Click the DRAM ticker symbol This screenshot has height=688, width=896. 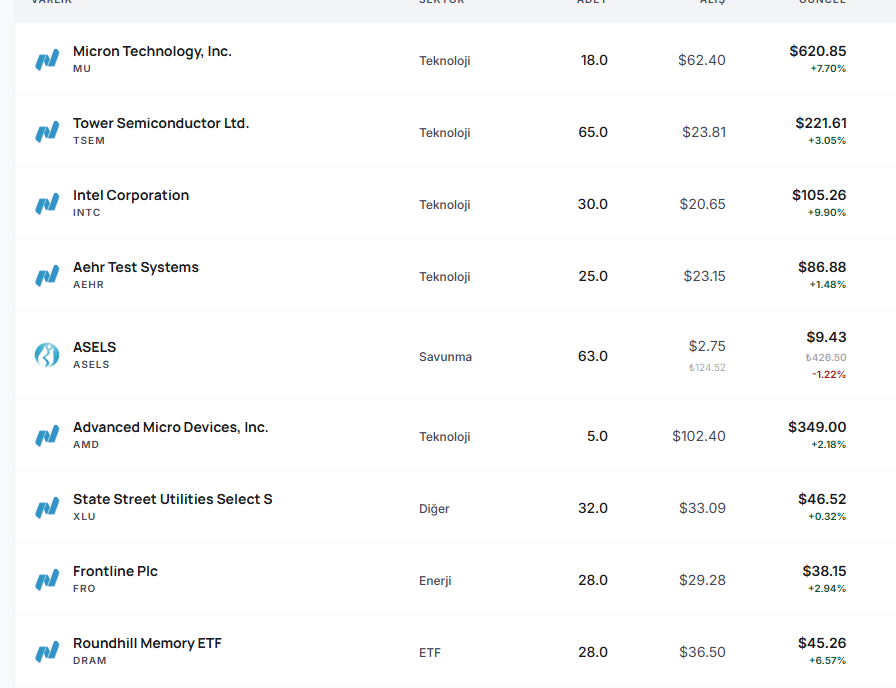[x=90, y=661]
